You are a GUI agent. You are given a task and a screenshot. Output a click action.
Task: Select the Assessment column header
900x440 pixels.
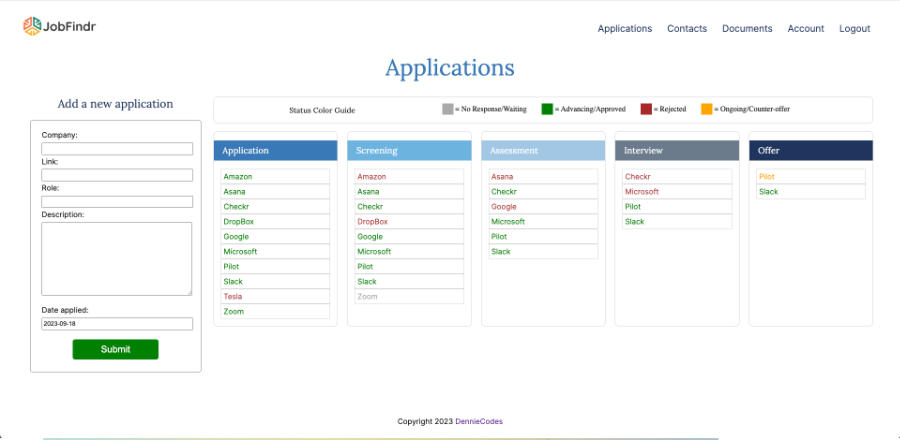click(543, 150)
